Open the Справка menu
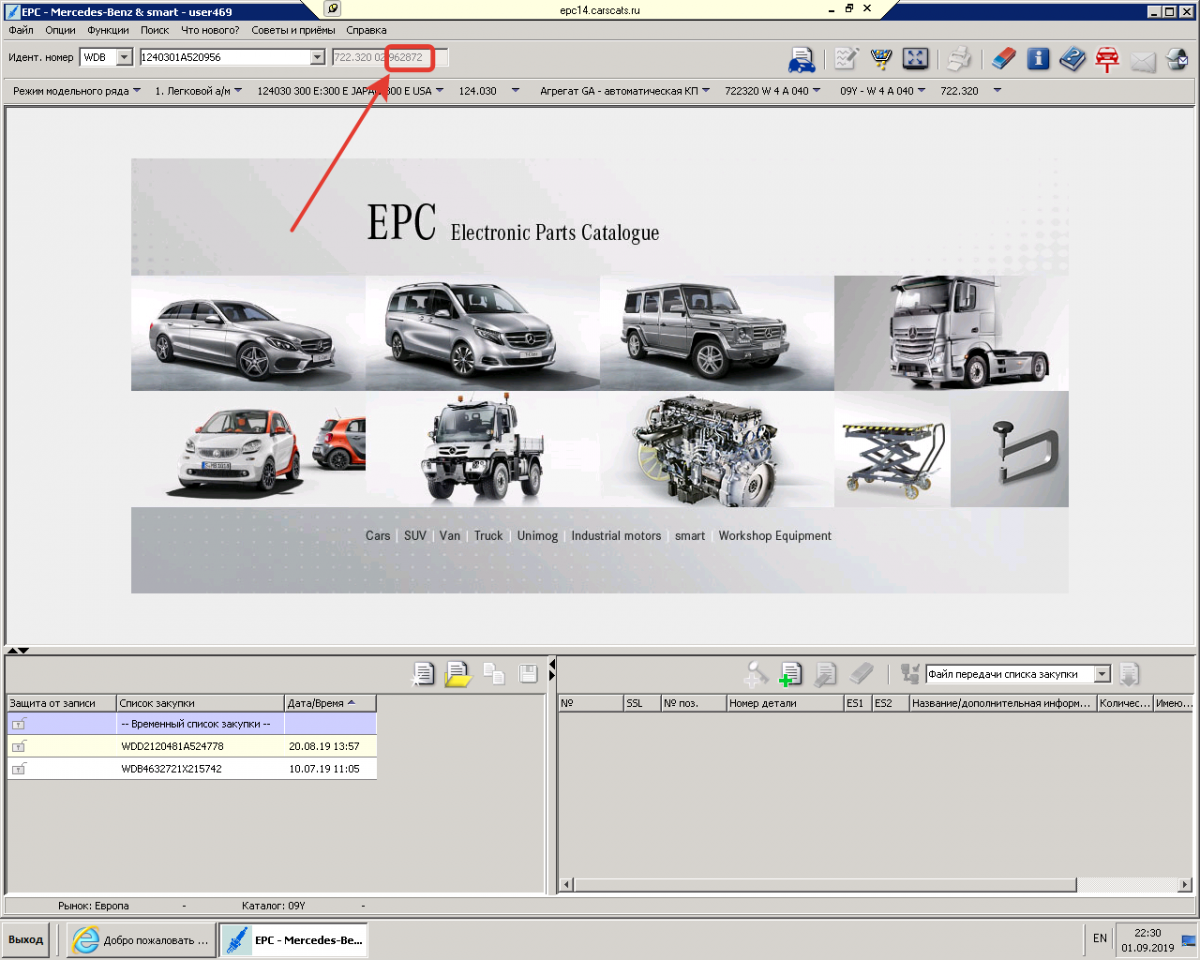The image size is (1200, 960). 366,30
